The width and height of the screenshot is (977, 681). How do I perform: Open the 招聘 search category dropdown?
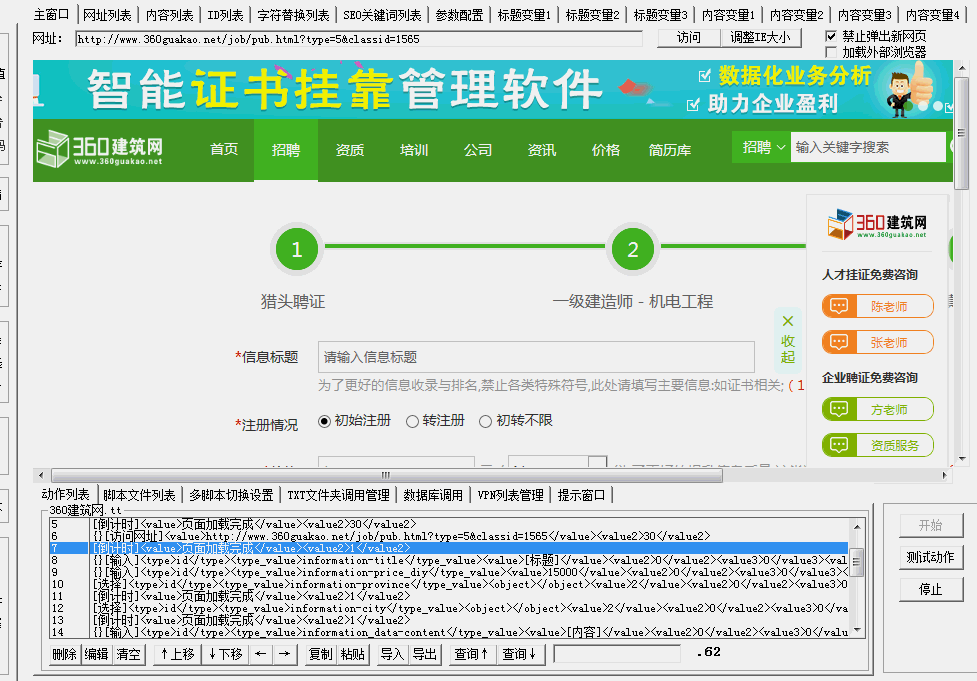pyautogui.click(x=762, y=147)
